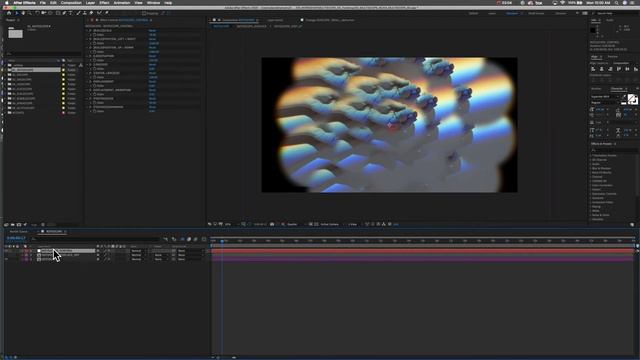Open macOS Spotlight search icon

[616, 3]
